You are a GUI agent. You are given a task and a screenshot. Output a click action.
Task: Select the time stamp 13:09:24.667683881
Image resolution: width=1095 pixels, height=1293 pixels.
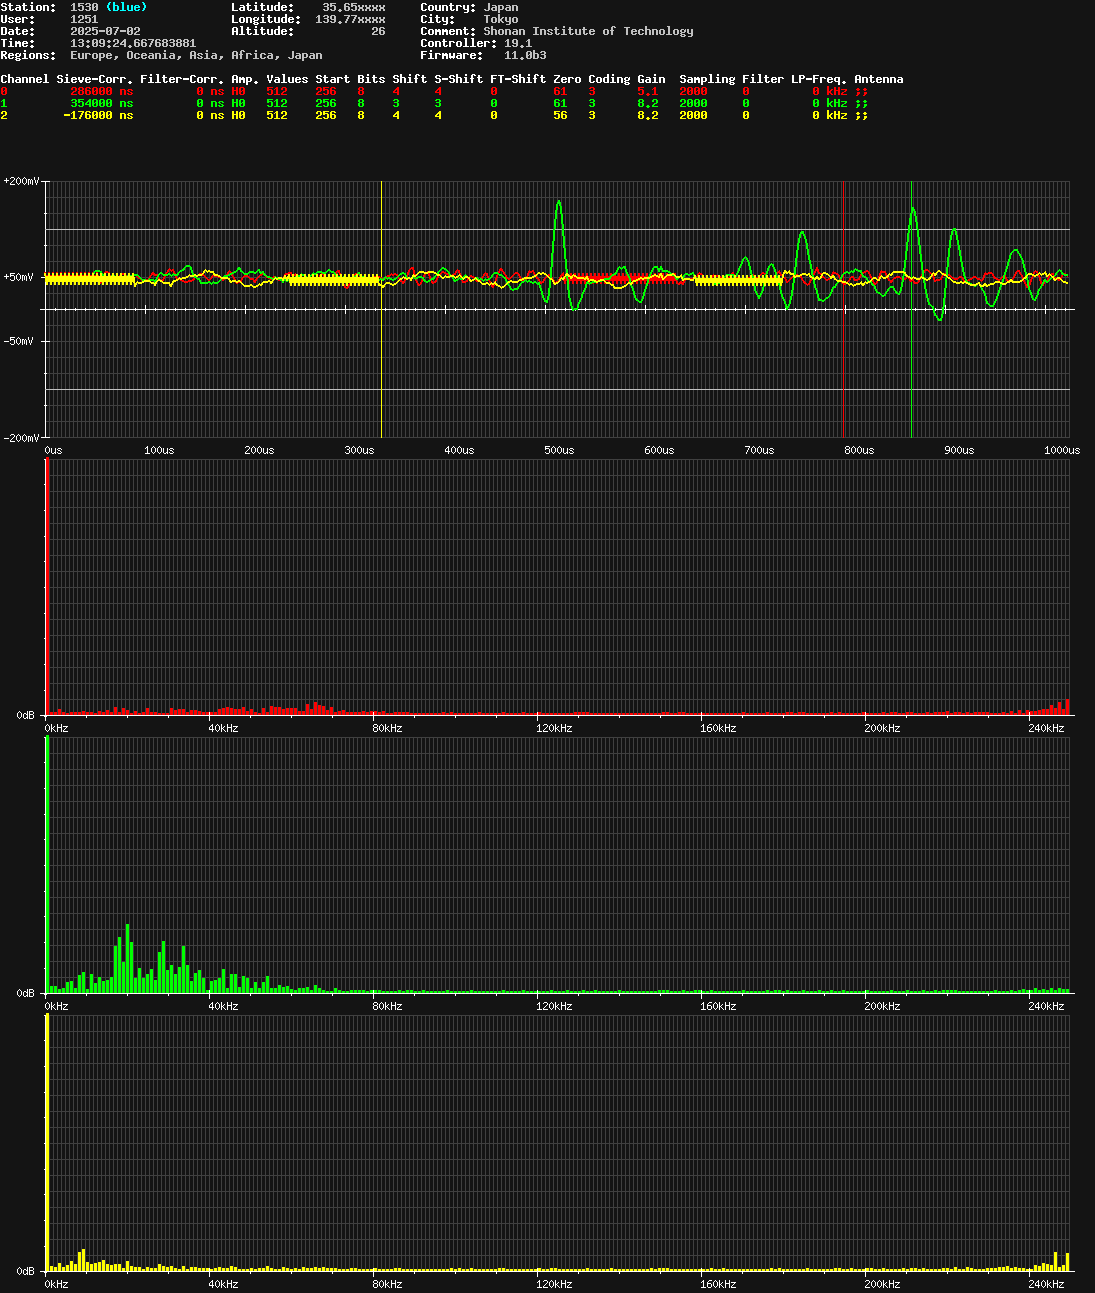133,43
